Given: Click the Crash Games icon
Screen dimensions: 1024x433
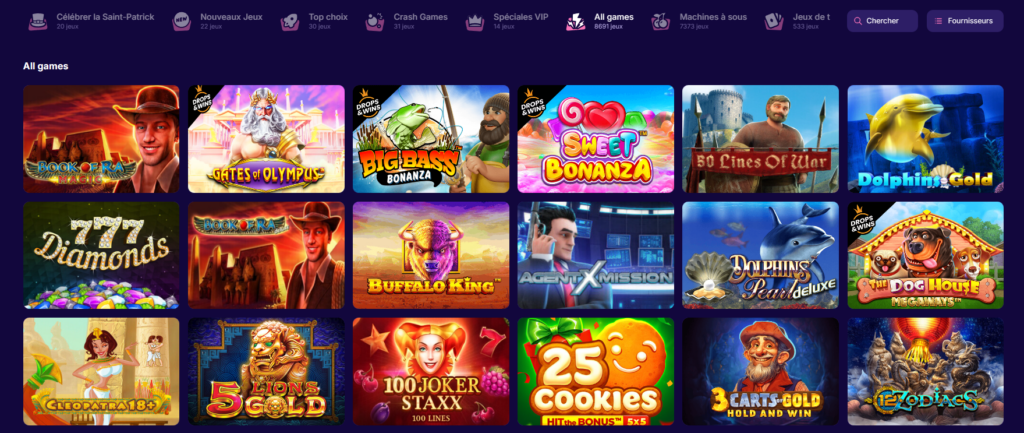Looking at the screenshot, I should [x=375, y=22].
